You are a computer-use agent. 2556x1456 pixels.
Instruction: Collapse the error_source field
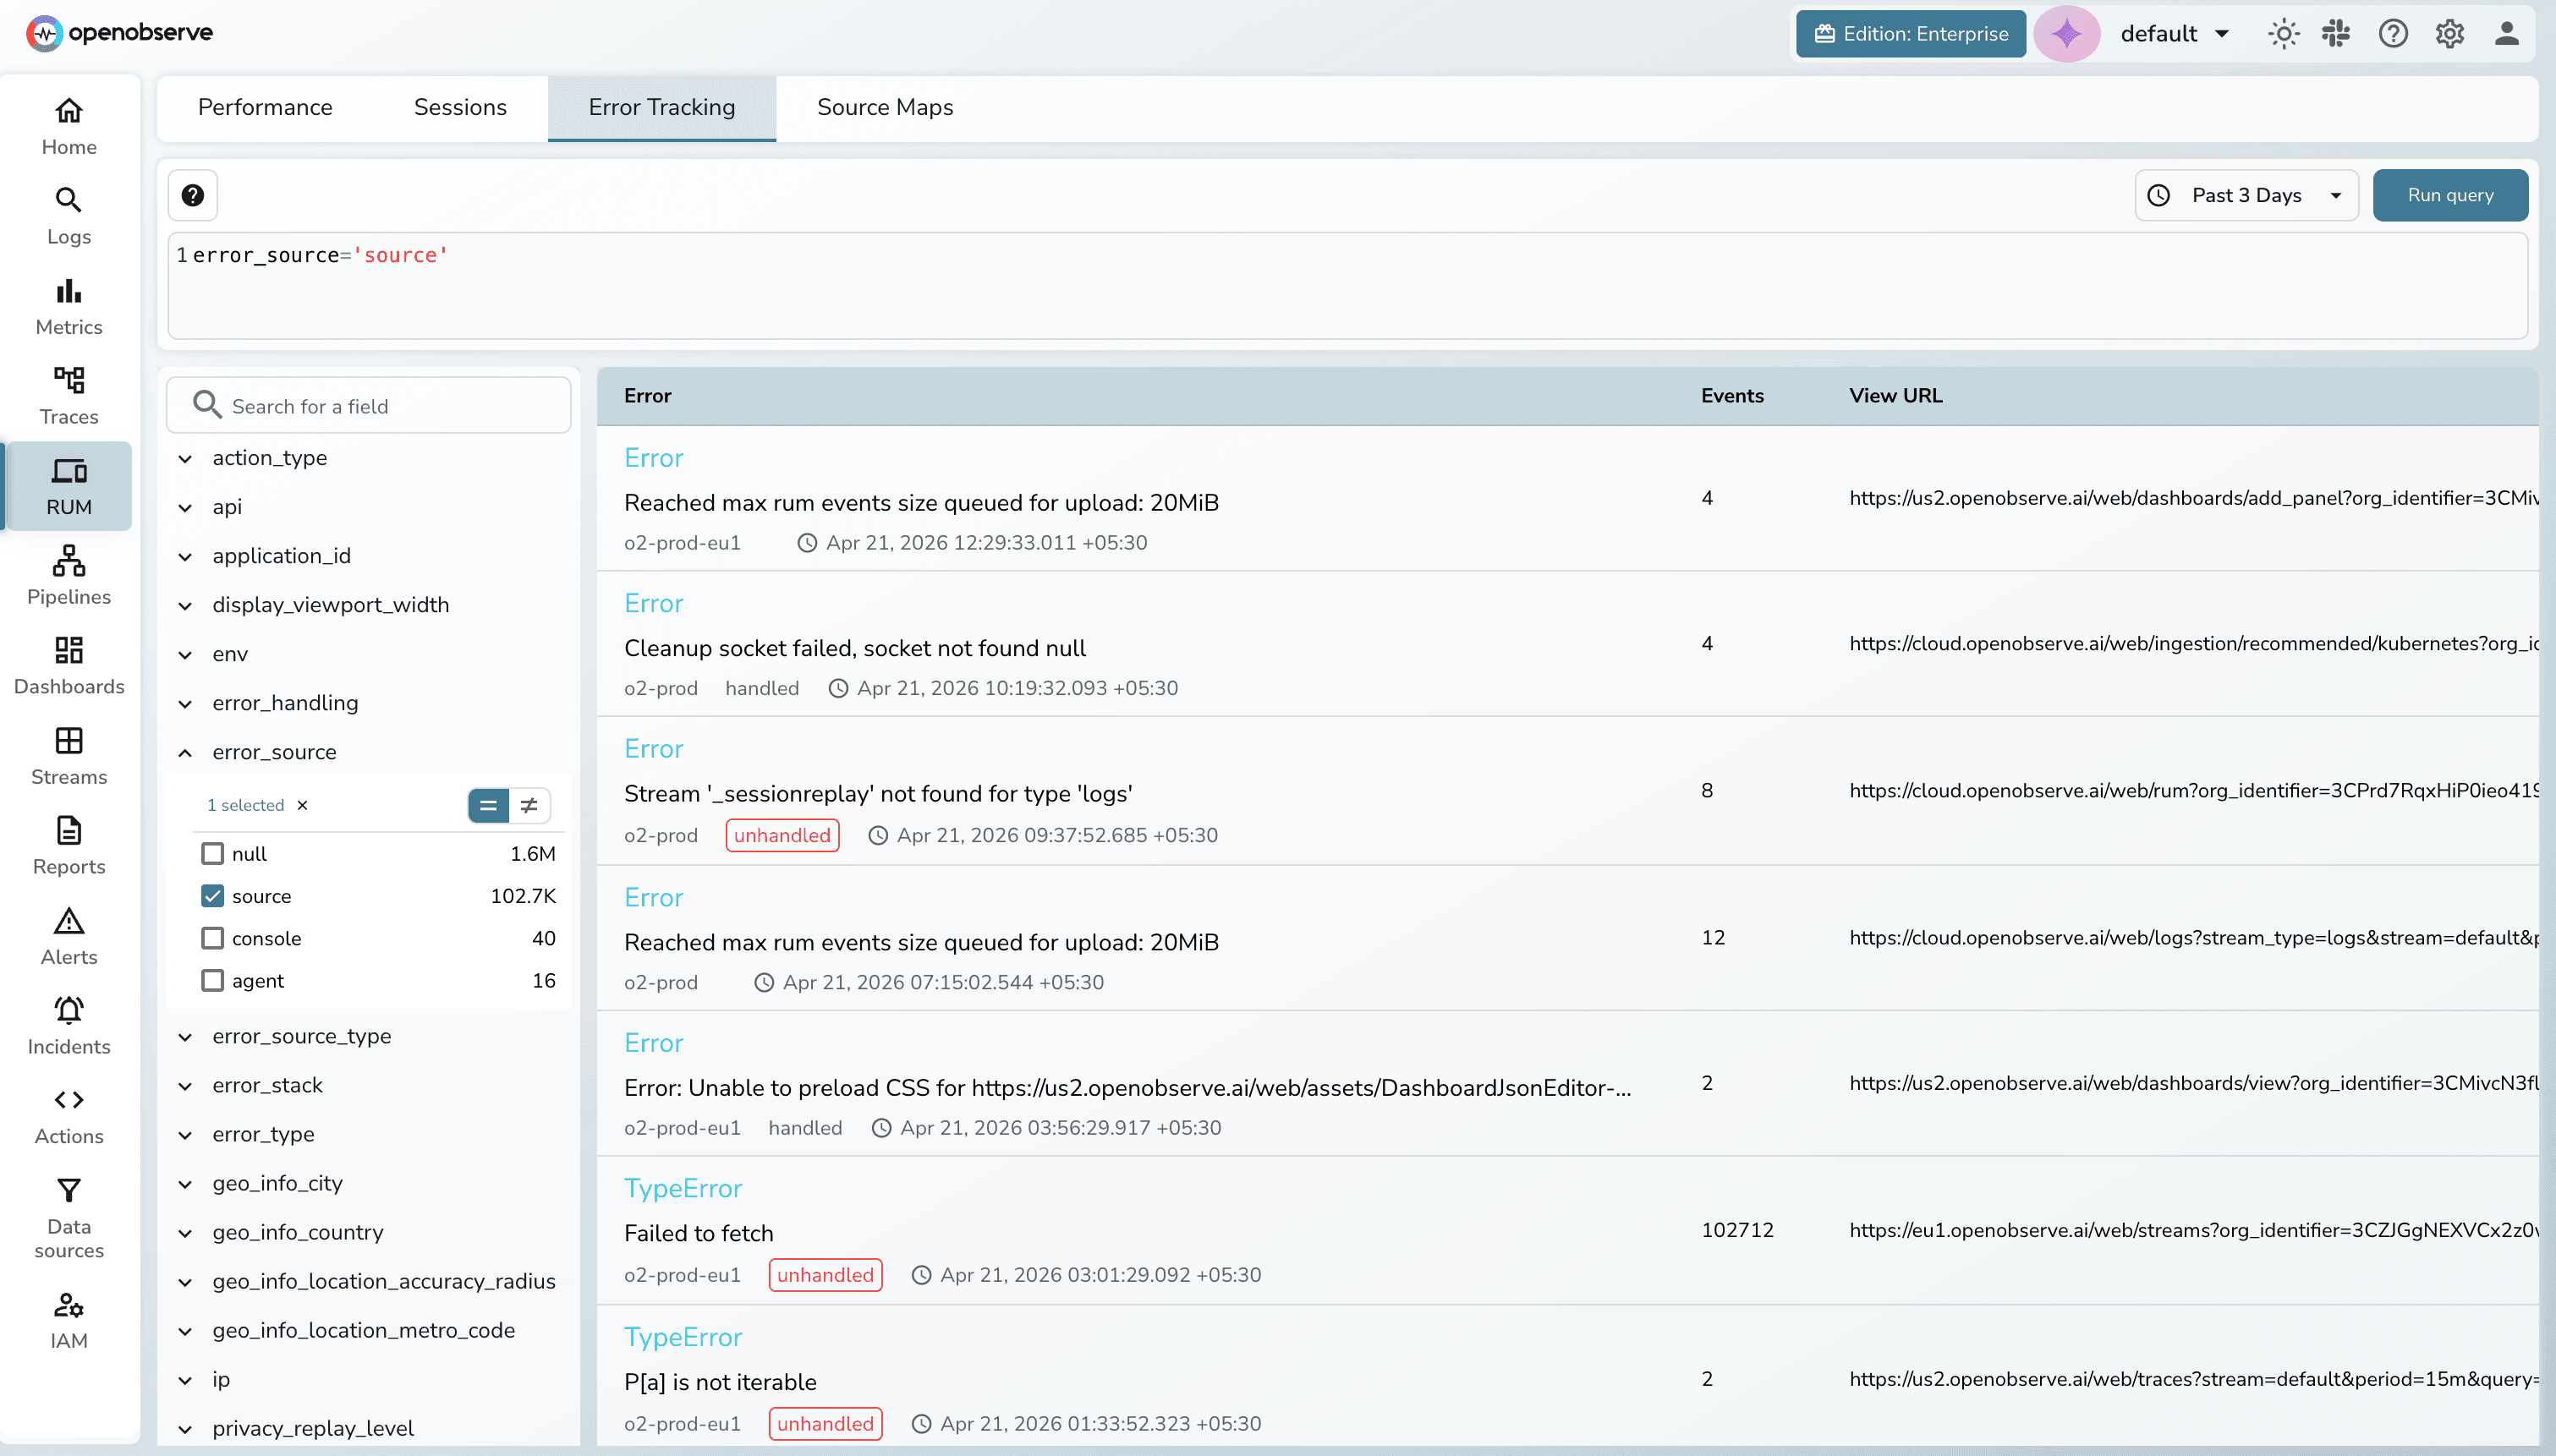point(185,752)
